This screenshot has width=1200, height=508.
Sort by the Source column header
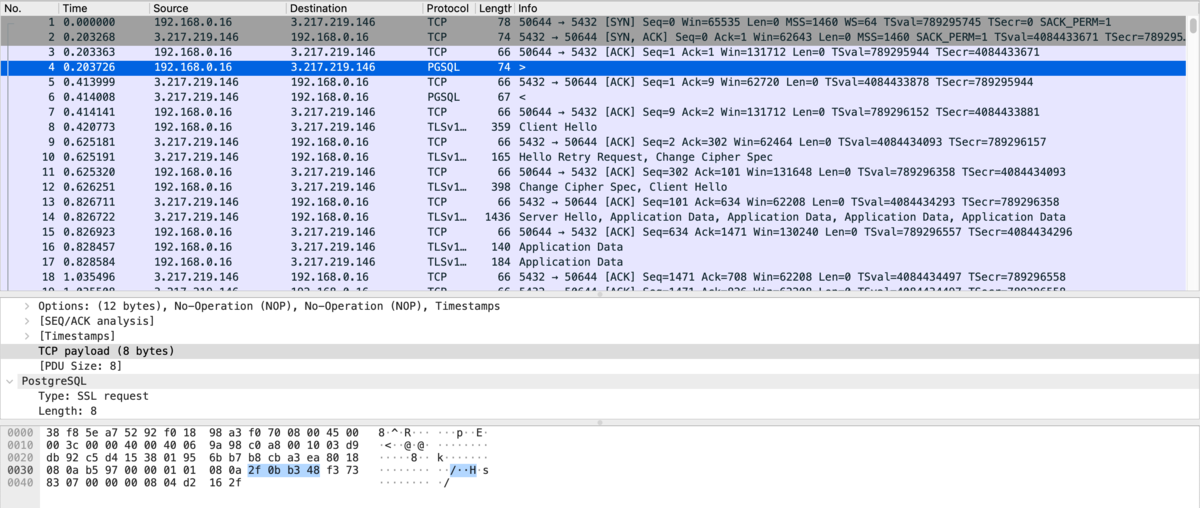(x=217, y=8)
